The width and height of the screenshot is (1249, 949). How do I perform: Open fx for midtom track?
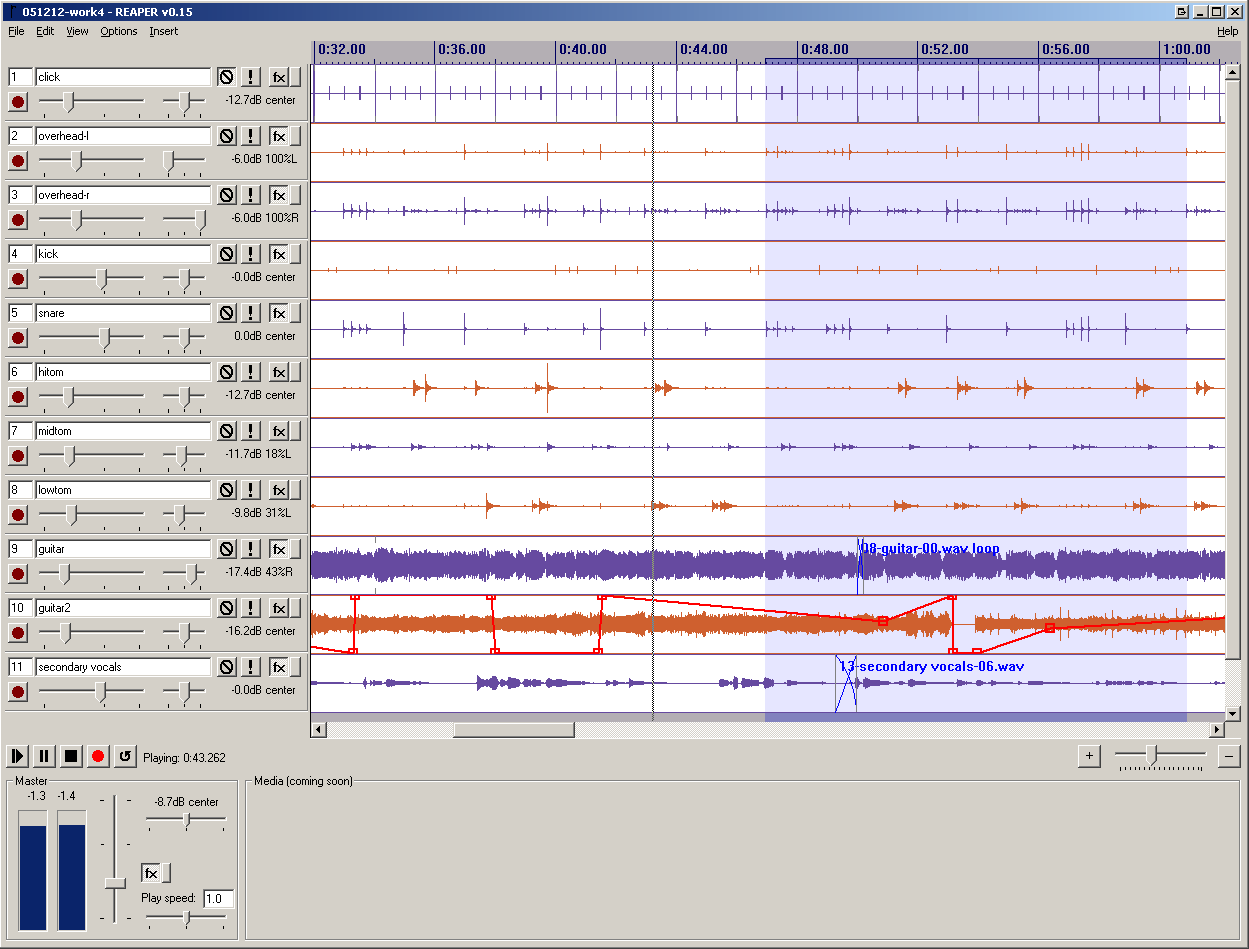[279, 431]
